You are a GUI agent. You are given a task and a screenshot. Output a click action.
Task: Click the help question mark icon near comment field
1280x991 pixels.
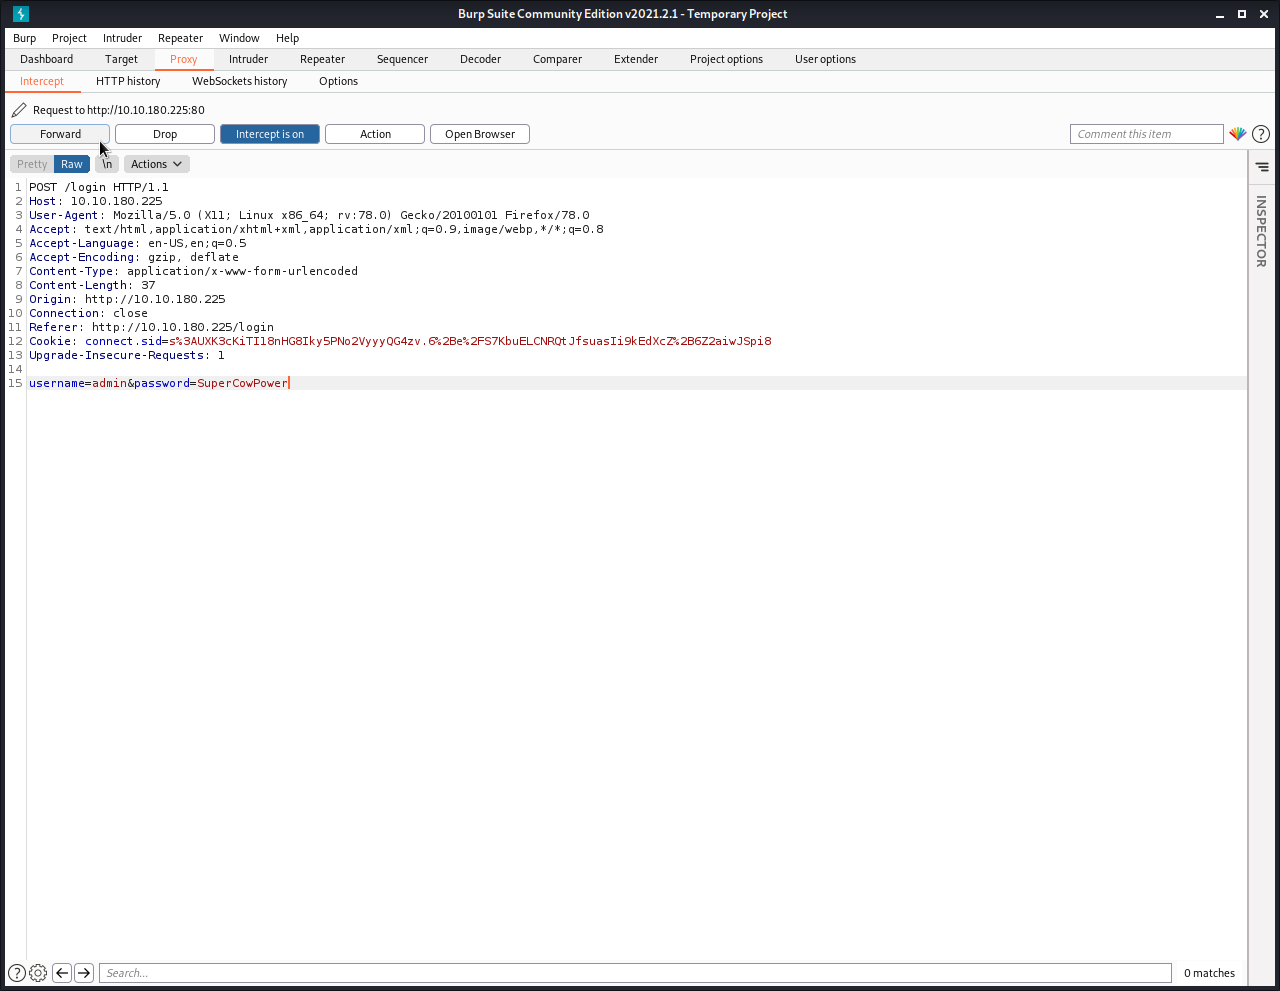[x=1261, y=134]
